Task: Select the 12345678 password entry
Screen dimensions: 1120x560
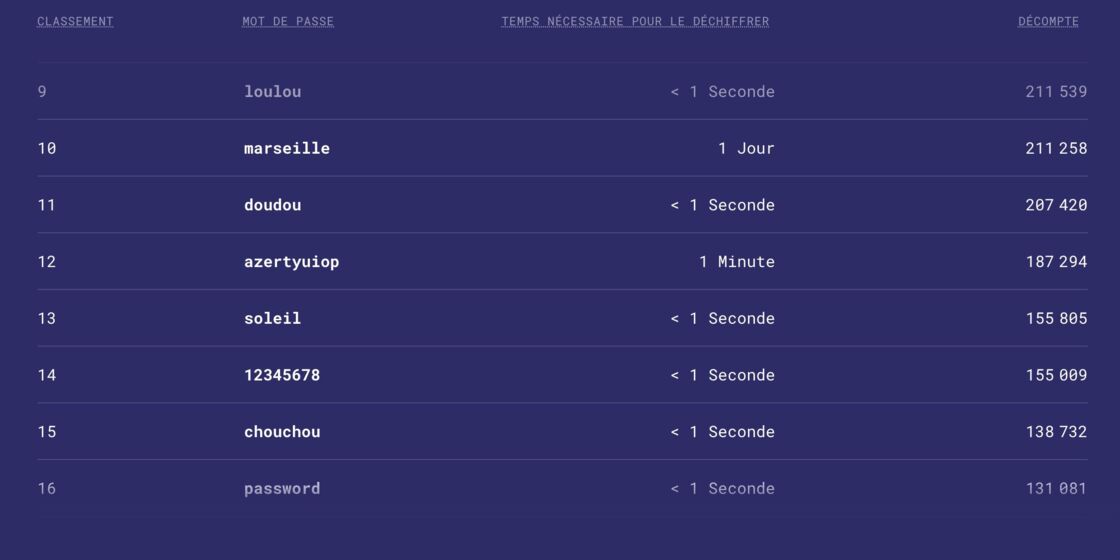Action: [x=282, y=375]
